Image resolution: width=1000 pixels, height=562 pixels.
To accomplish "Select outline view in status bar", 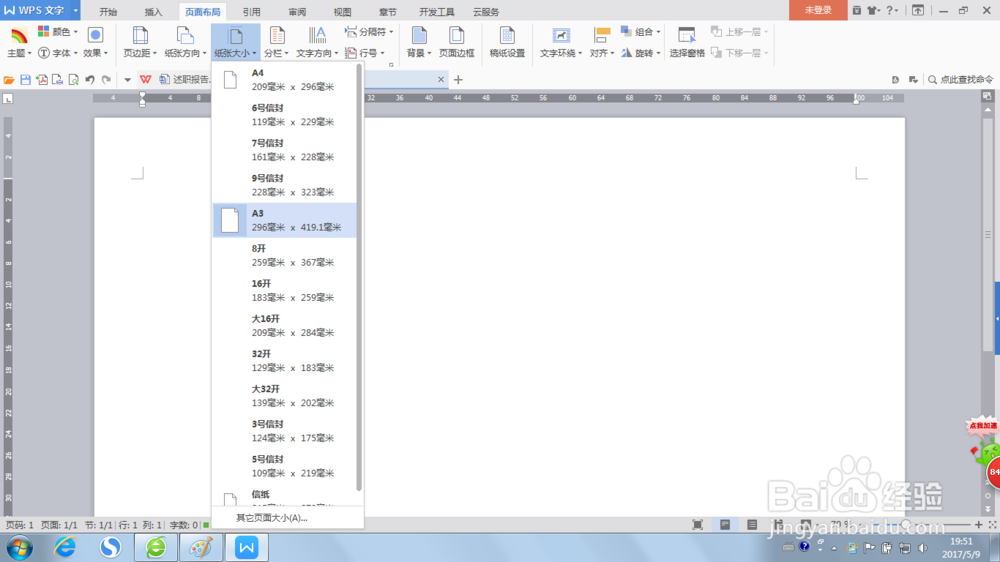I will click(752, 524).
